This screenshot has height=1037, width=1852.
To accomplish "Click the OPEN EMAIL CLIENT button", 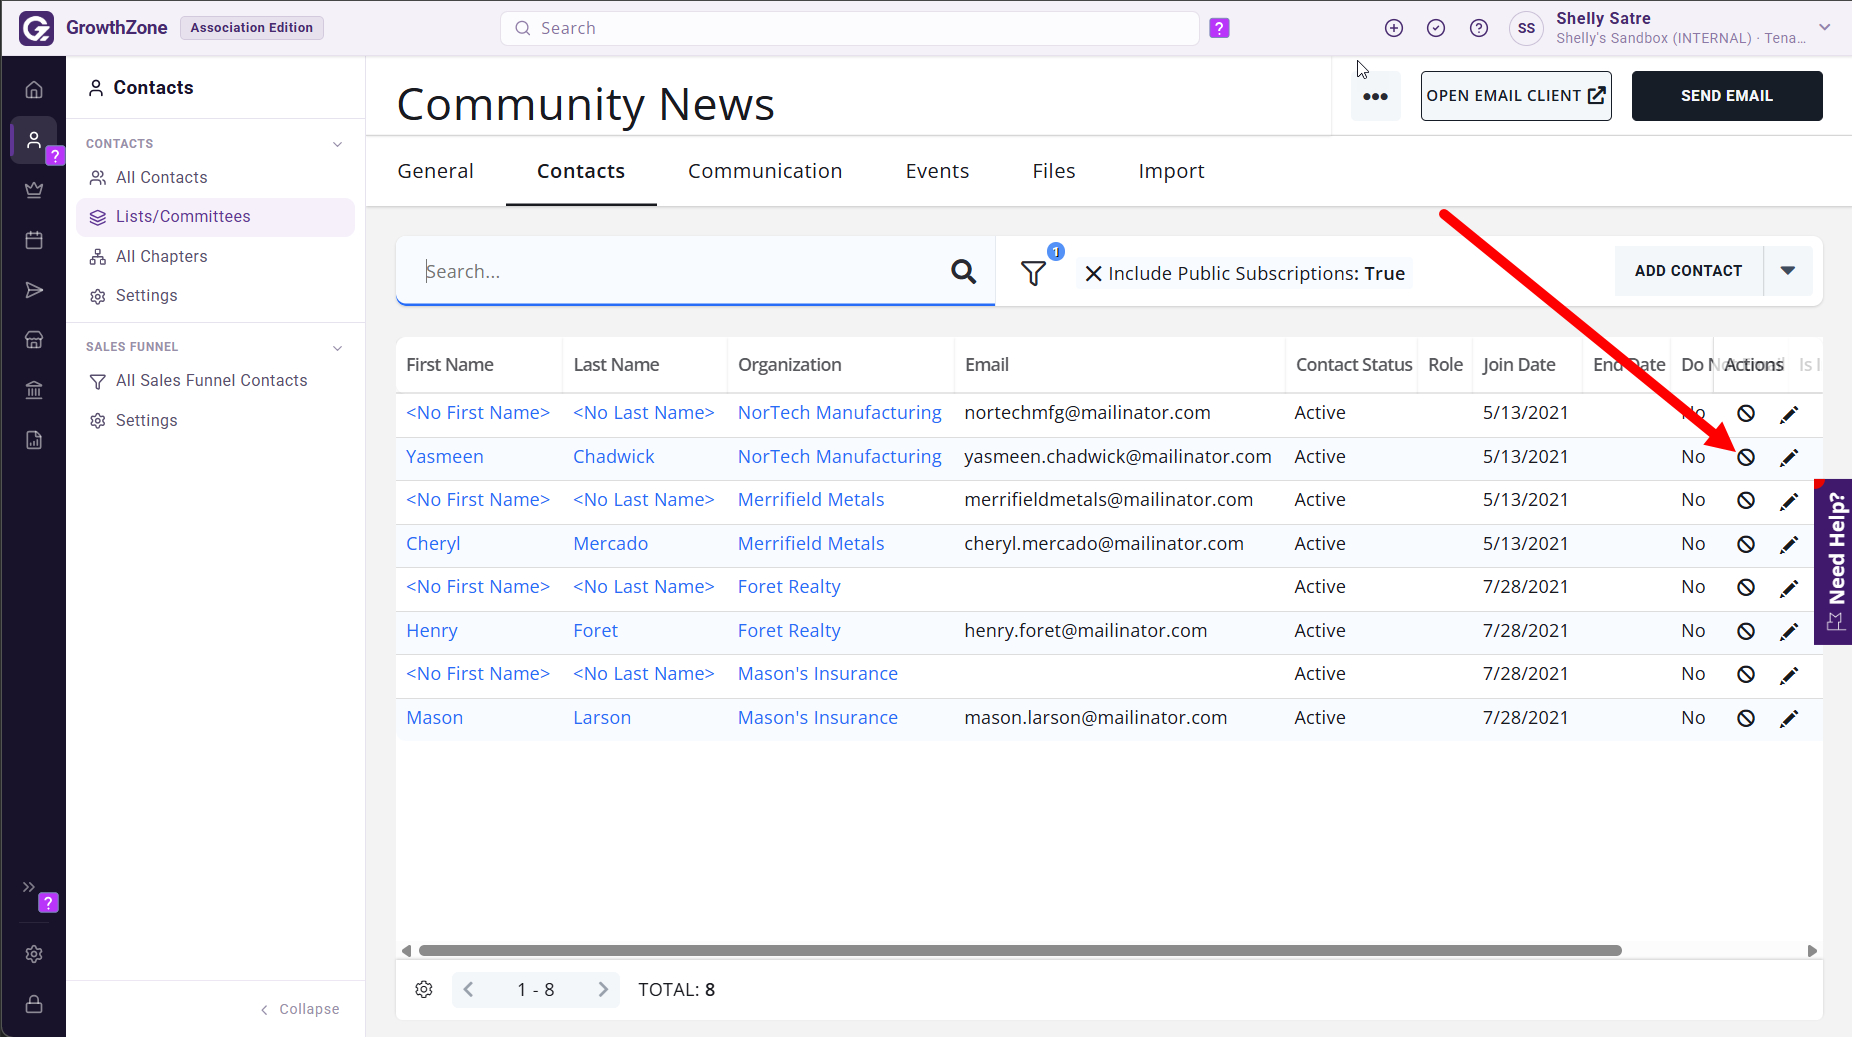I will point(1516,96).
